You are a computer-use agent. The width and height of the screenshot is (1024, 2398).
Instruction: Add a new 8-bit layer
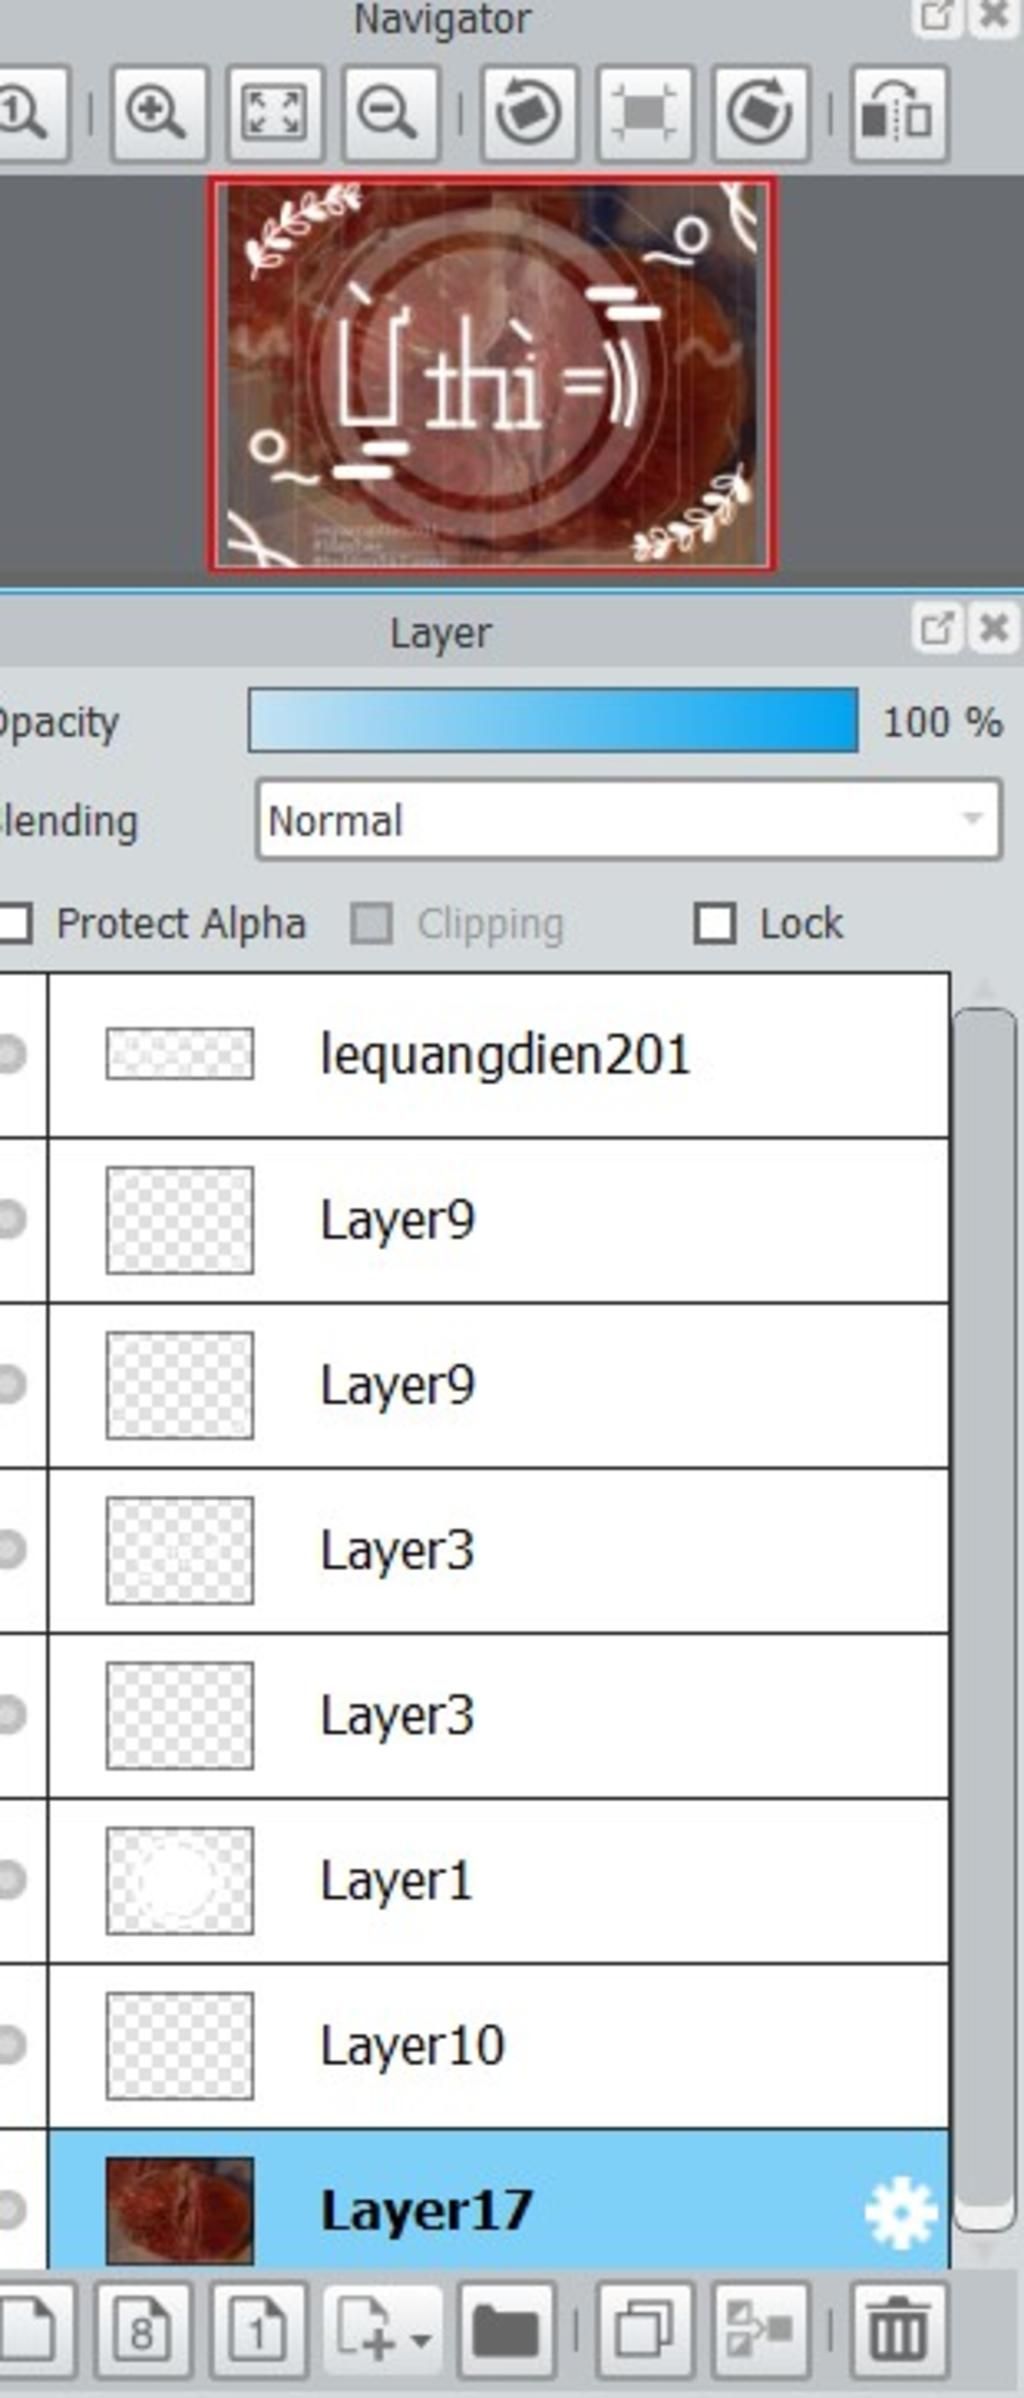(142, 2330)
